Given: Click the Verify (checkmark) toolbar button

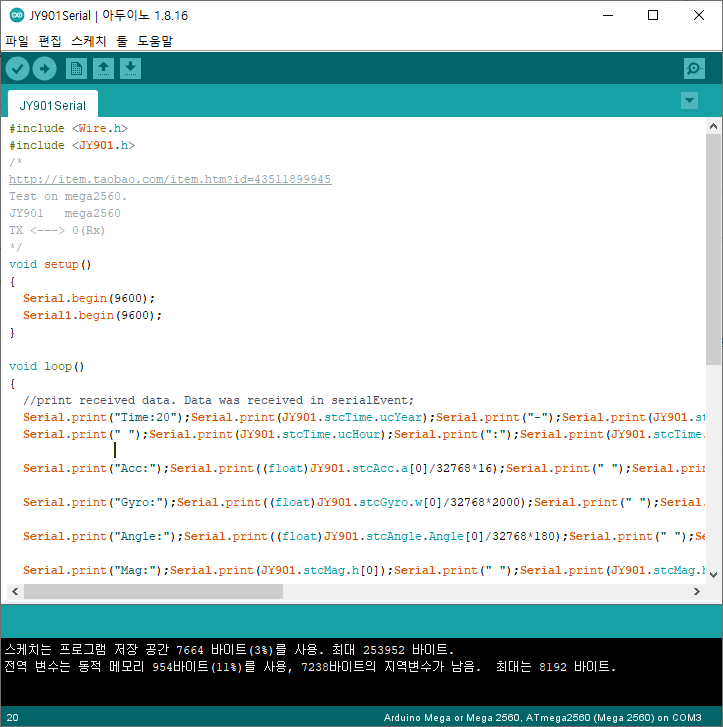Looking at the screenshot, I should [18, 69].
